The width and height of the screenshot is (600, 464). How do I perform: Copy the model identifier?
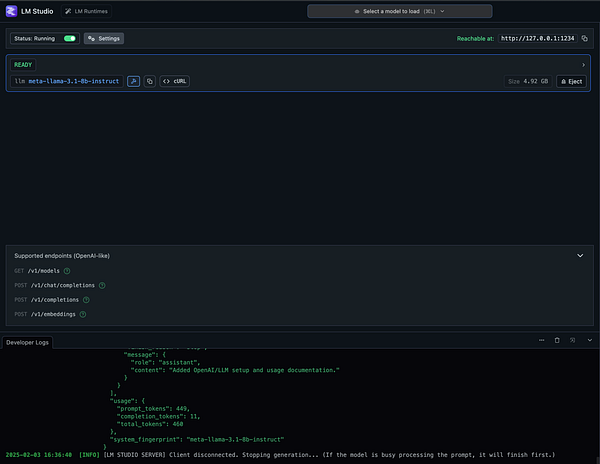(150, 81)
